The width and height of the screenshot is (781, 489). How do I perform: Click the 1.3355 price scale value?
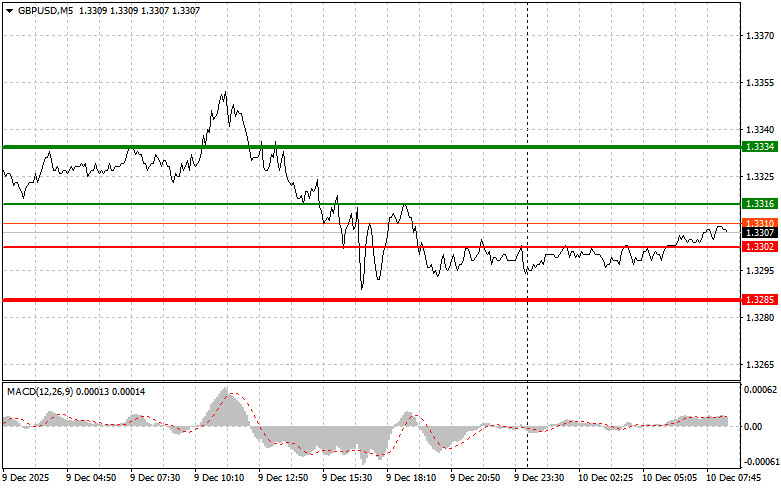[x=760, y=83]
